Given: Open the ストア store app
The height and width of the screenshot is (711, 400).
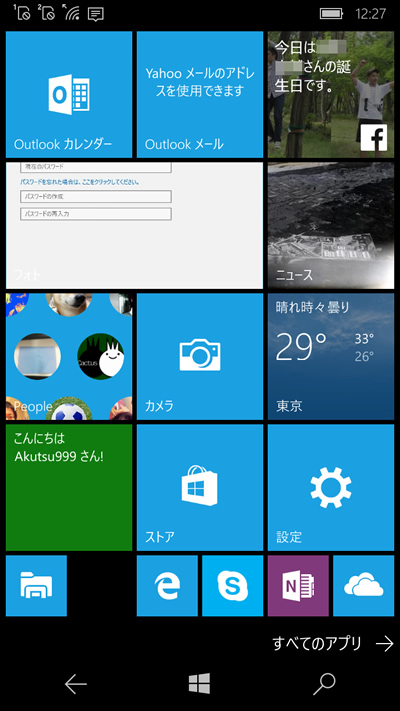Looking at the screenshot, I should coord(200,487).
